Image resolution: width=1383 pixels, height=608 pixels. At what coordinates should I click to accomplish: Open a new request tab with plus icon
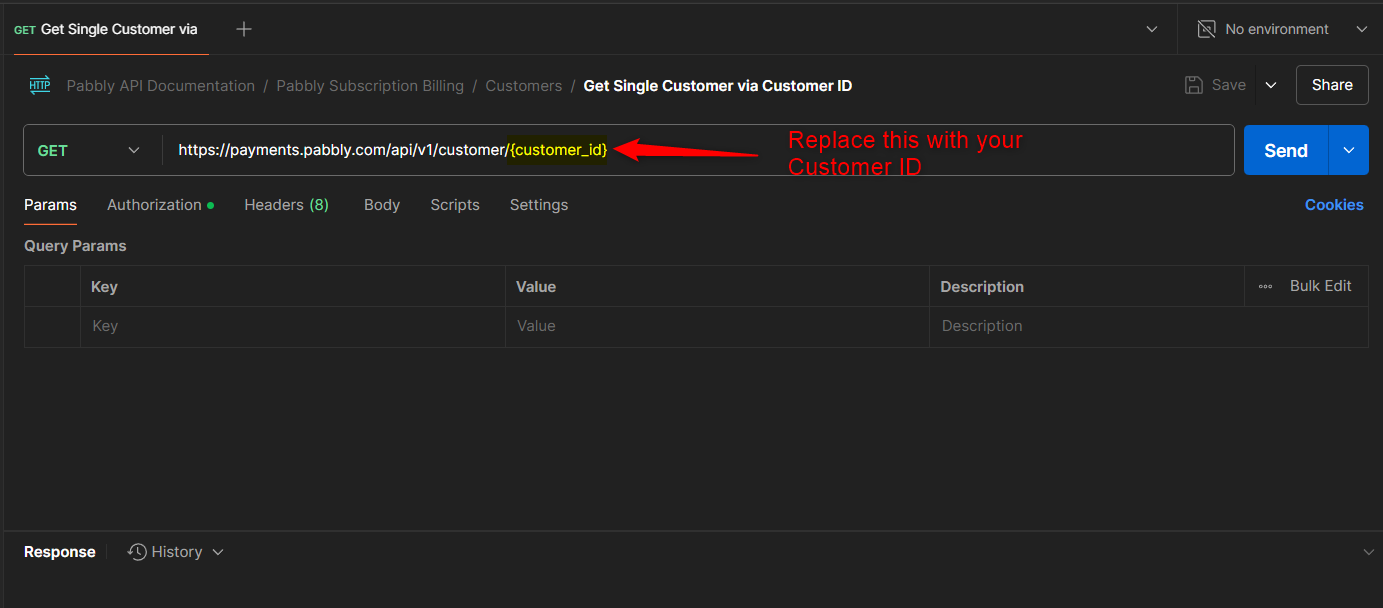tap(243, 29)
